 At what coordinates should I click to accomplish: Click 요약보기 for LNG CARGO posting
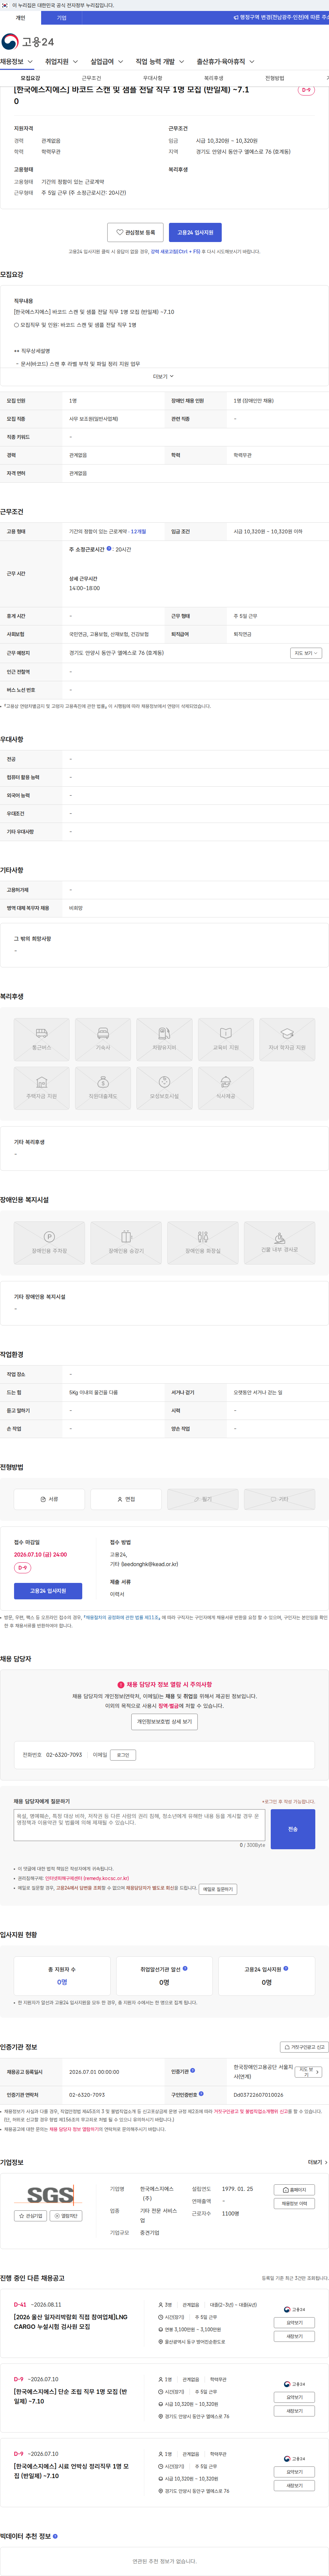294,2323
